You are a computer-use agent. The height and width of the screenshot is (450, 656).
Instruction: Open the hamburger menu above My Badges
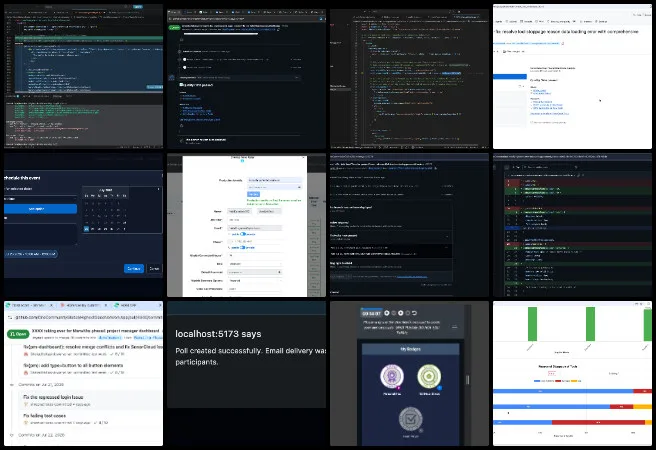pos(455,327)
